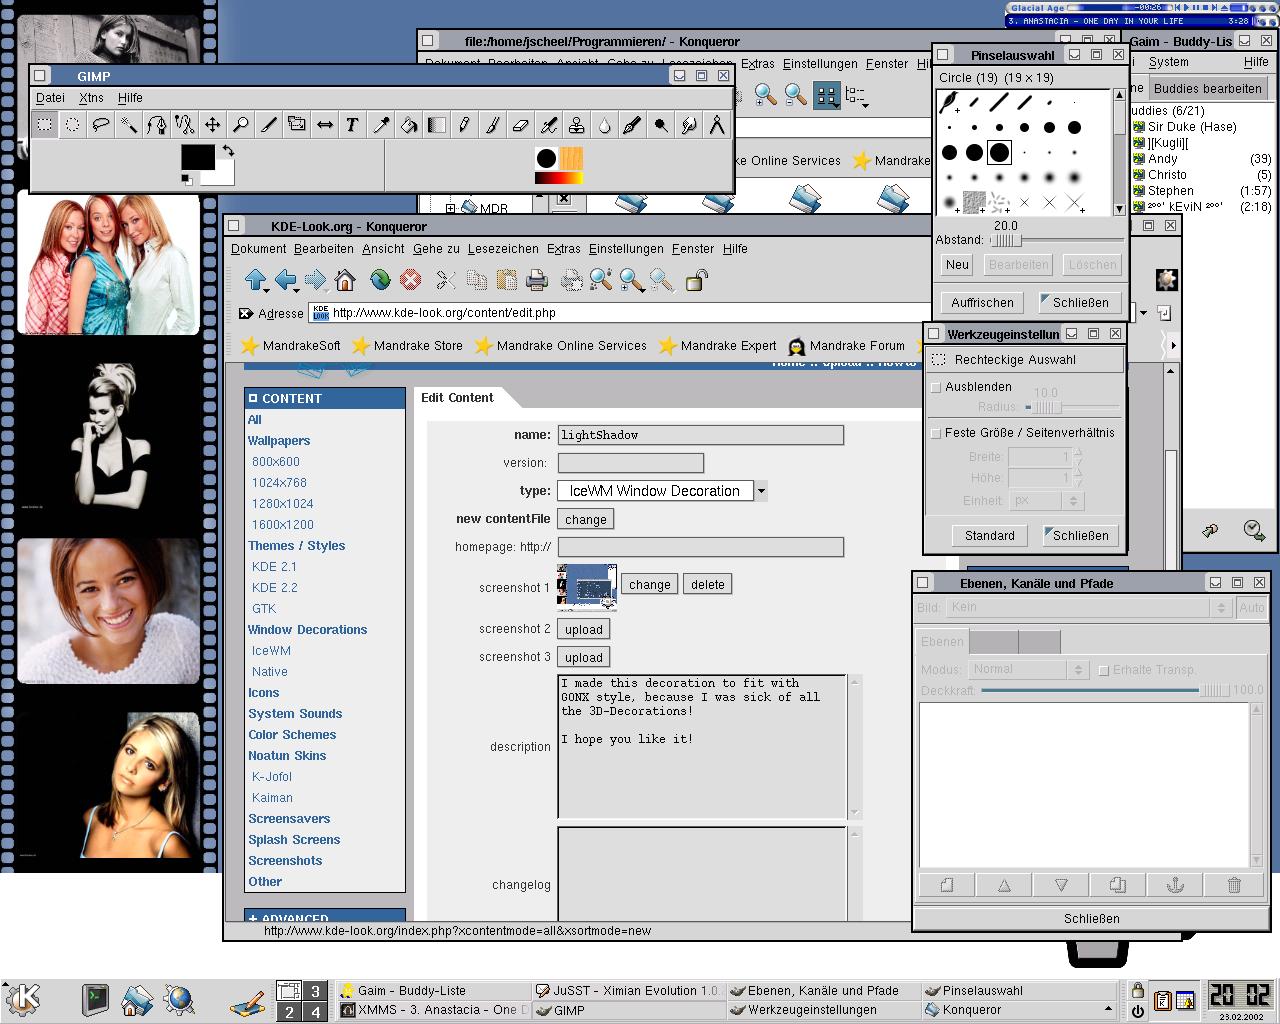Select the elliptical selection tool in GIMP
Image resolution: width=1280 pixels, height=1024 pixels.
tap(73, 125)
